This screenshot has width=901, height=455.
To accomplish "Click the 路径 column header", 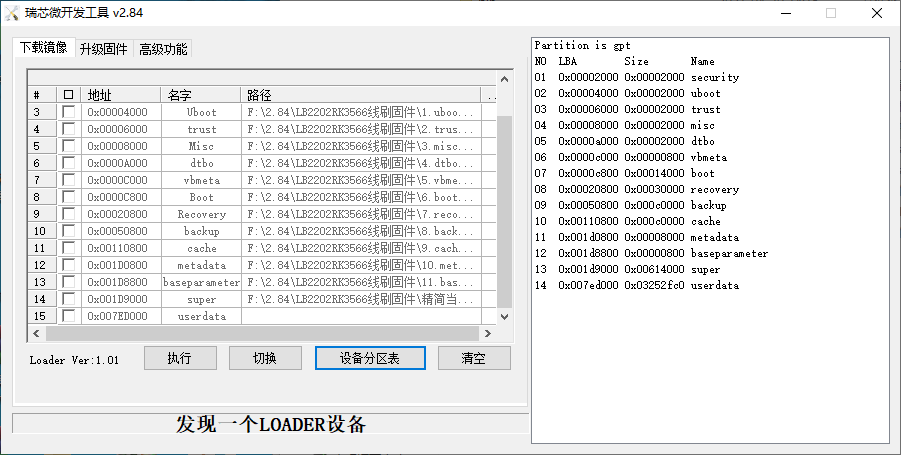I will coord(360,95).
